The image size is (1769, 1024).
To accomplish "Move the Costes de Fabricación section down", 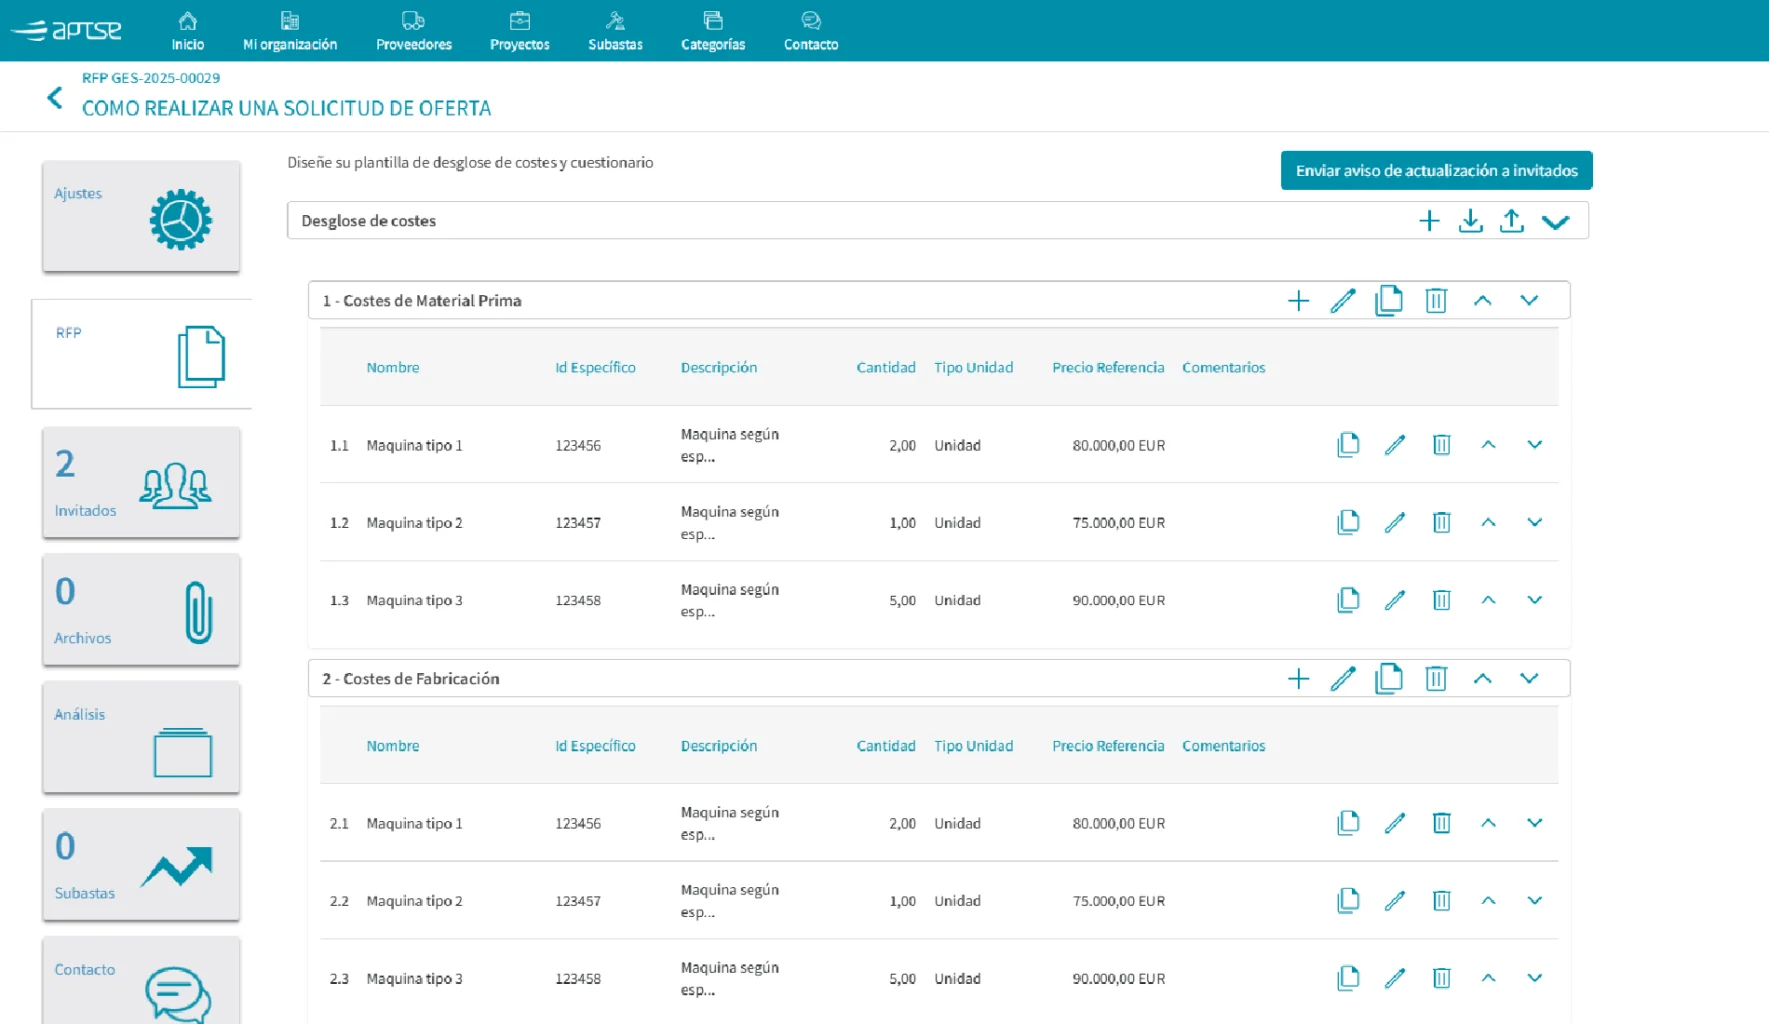I will pos(1530,678).
